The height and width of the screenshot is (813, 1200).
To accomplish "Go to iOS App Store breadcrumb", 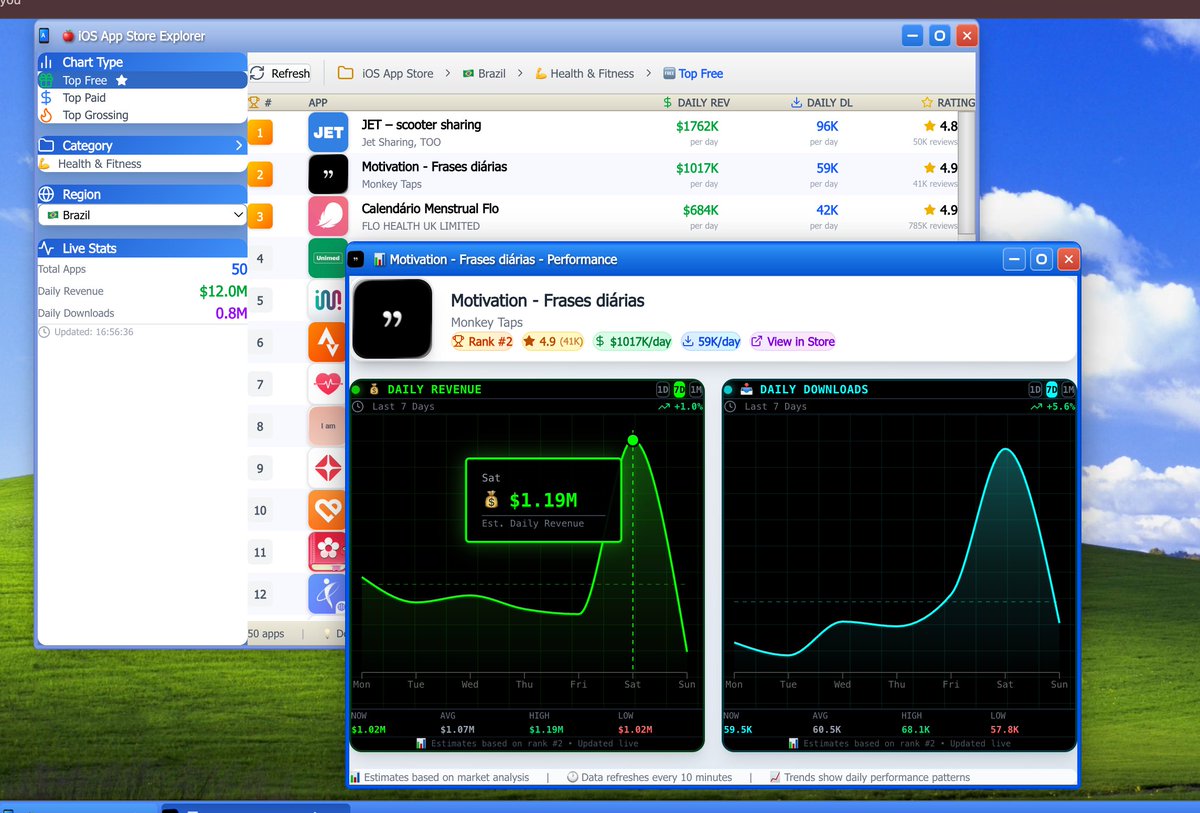I will 386,73.
